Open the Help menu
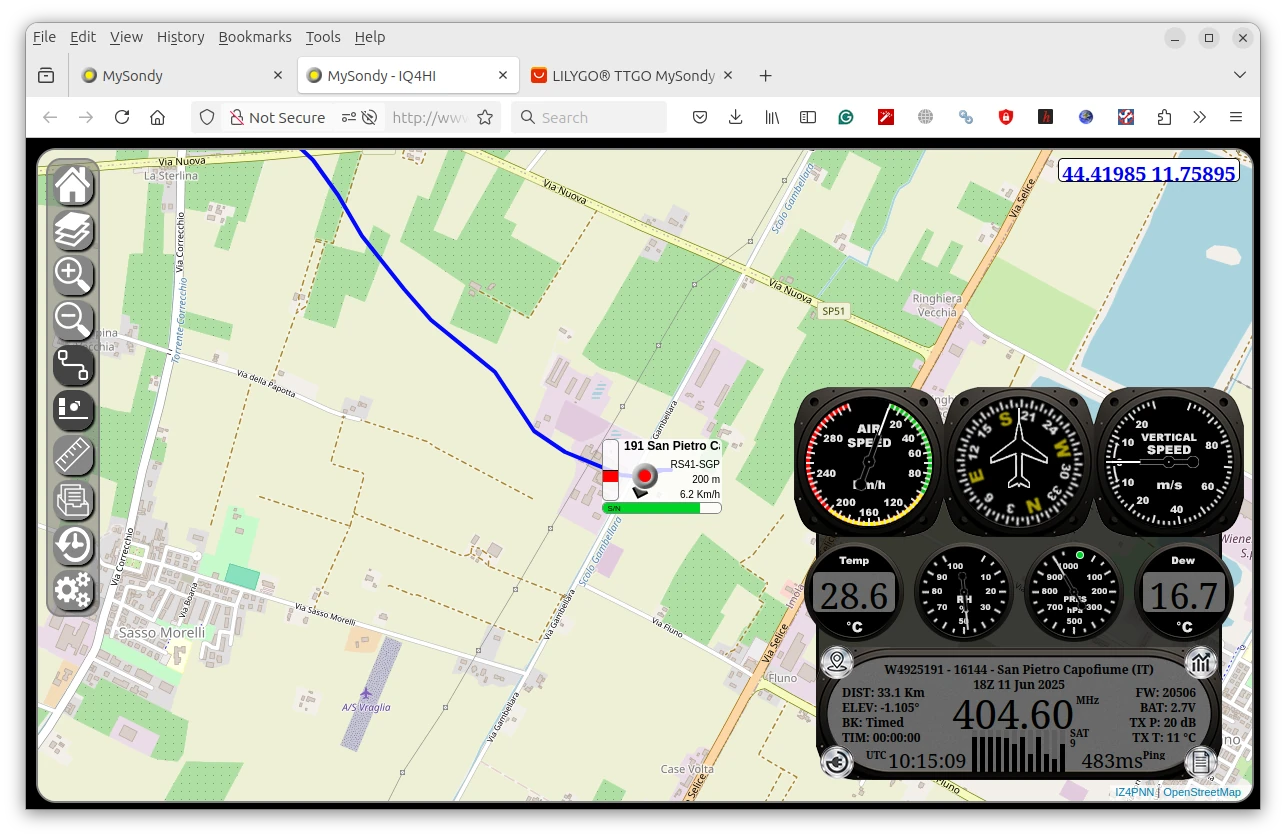This screenshot has width=1286, height=838. tap(369, 37)
